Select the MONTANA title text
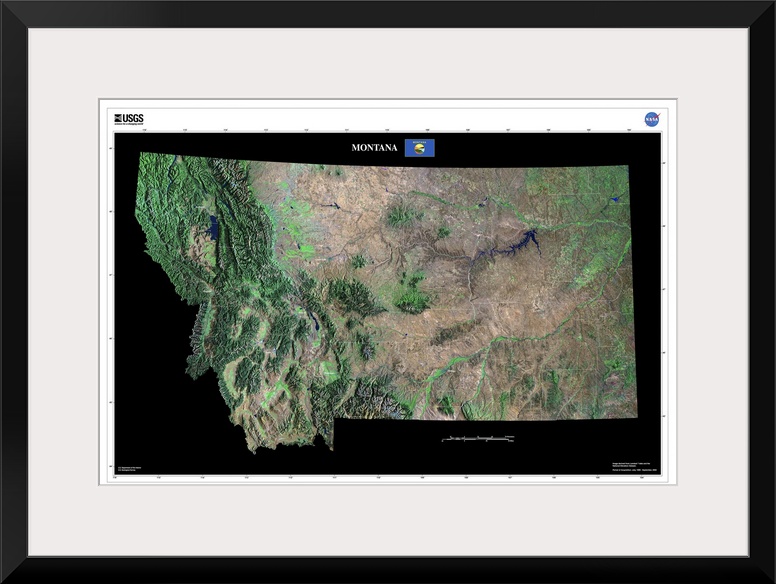 tap(375, 148)
